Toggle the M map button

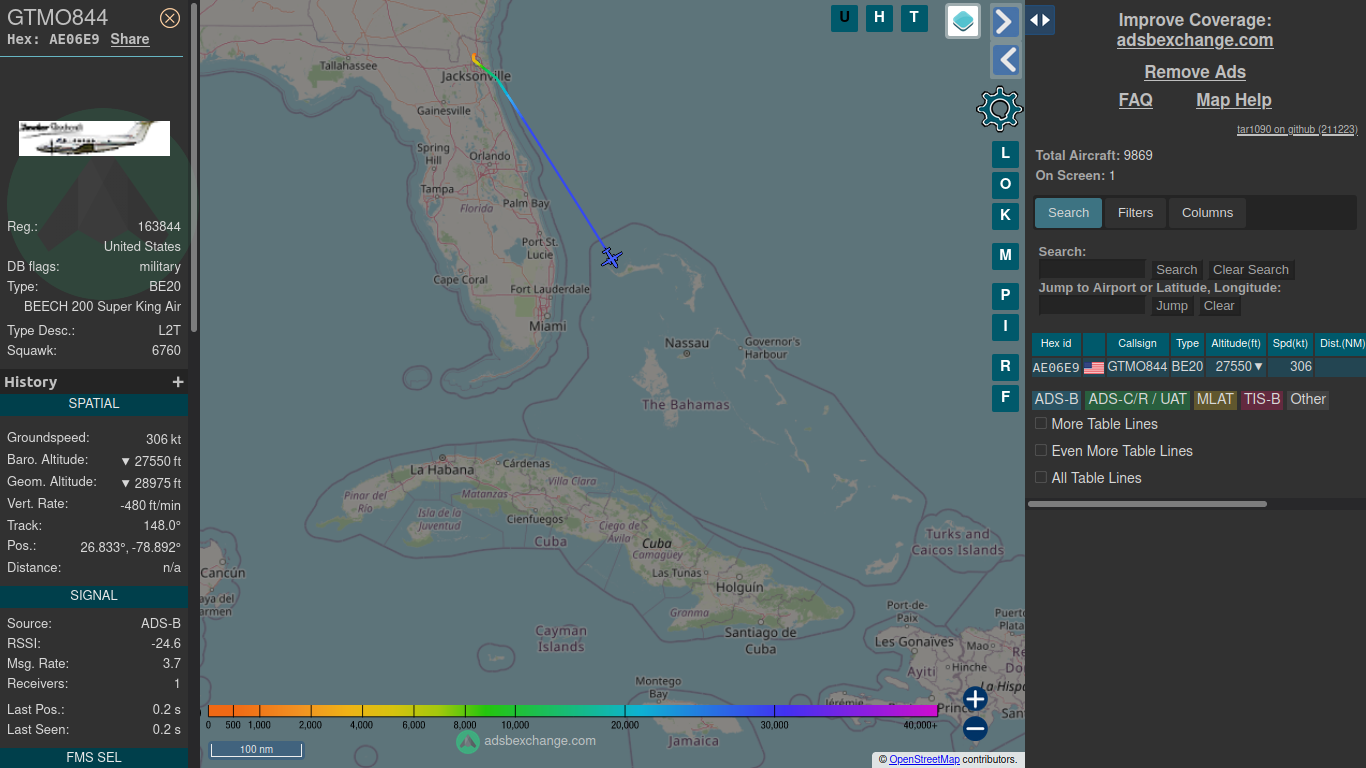(x=1005, y=256)
